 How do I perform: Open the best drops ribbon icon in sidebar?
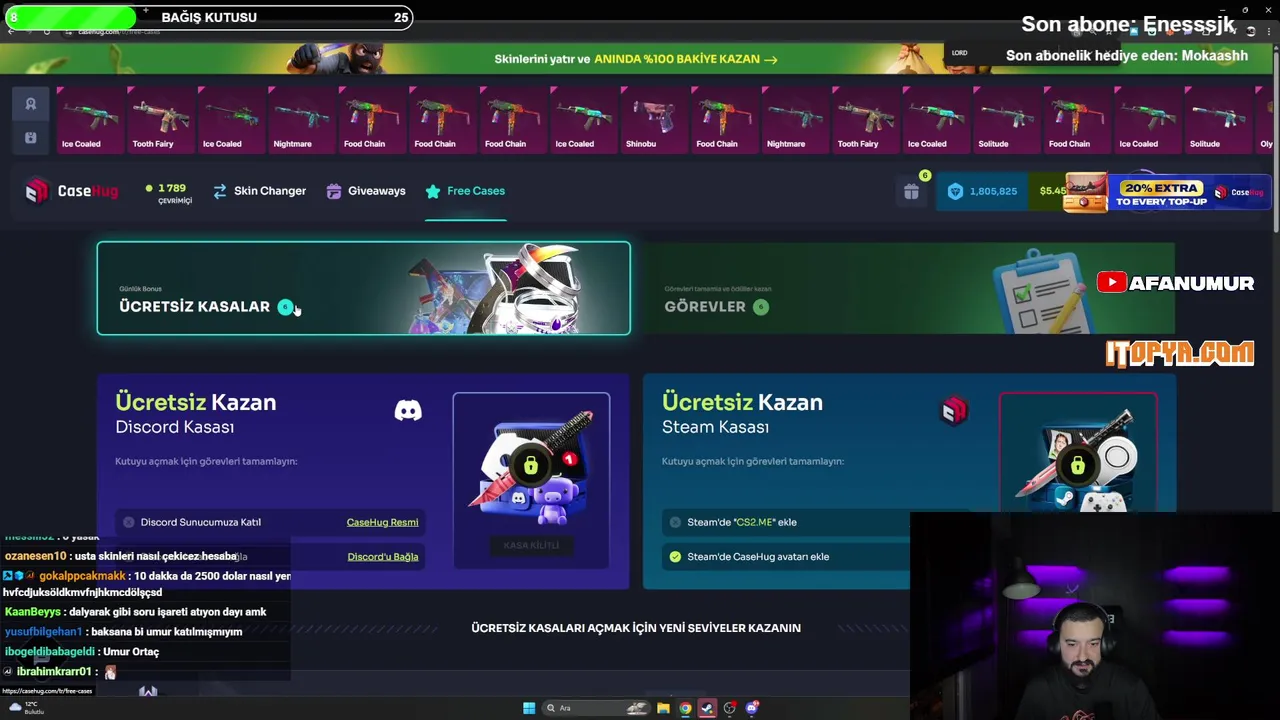coord(30,104)
